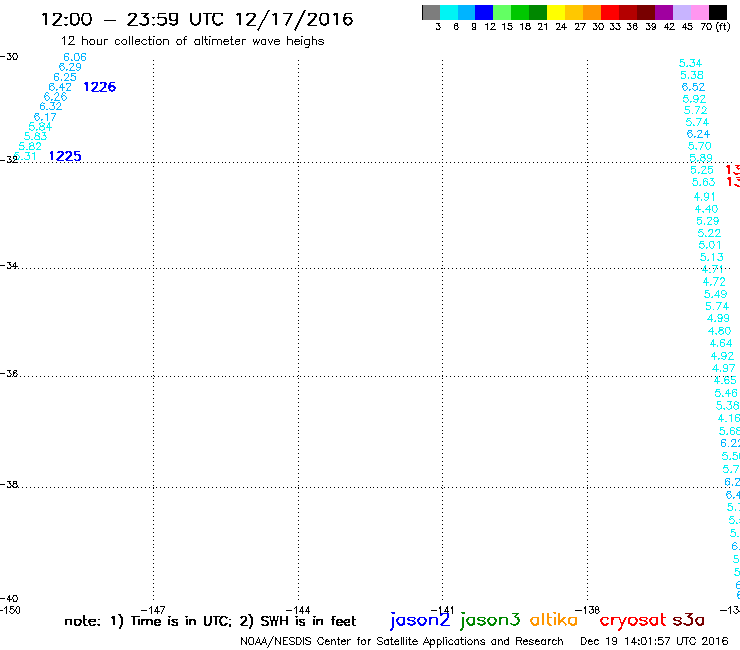Click the 1226 time stamp label

(x=100, y=87)
